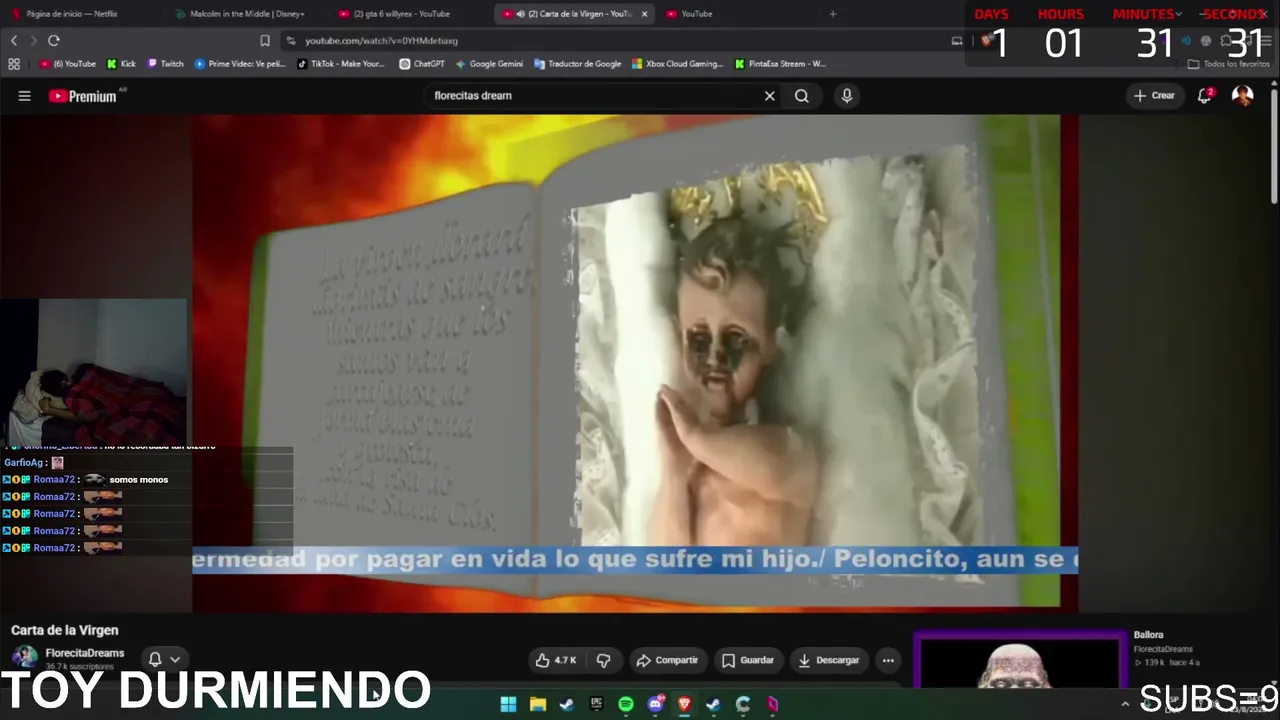Close the Carta de la Virgen tab
1280x720 pixels.
(644, 14)
